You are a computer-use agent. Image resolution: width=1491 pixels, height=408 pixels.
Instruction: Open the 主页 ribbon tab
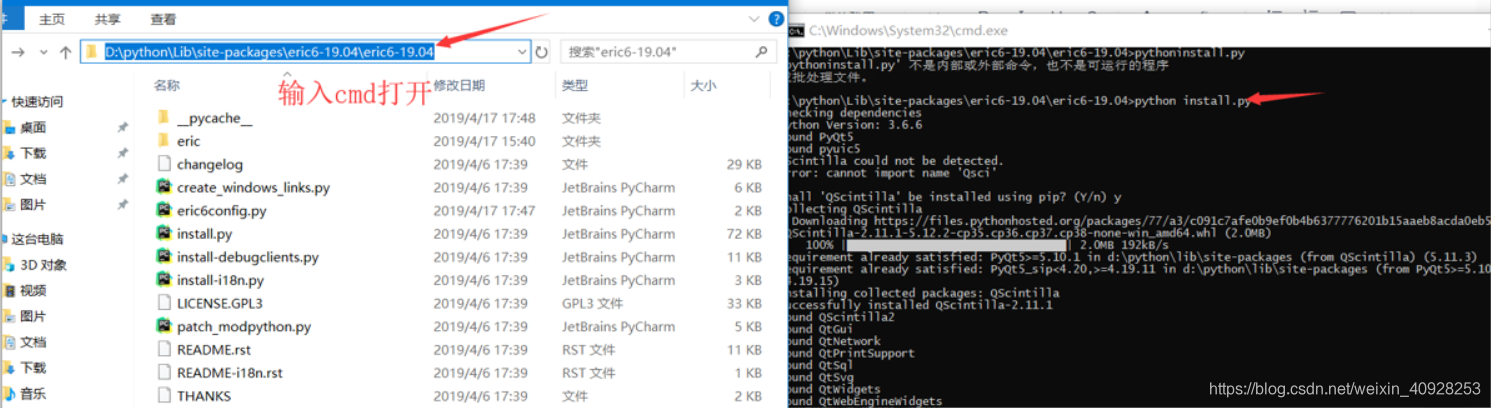click(x=52, y=19)
